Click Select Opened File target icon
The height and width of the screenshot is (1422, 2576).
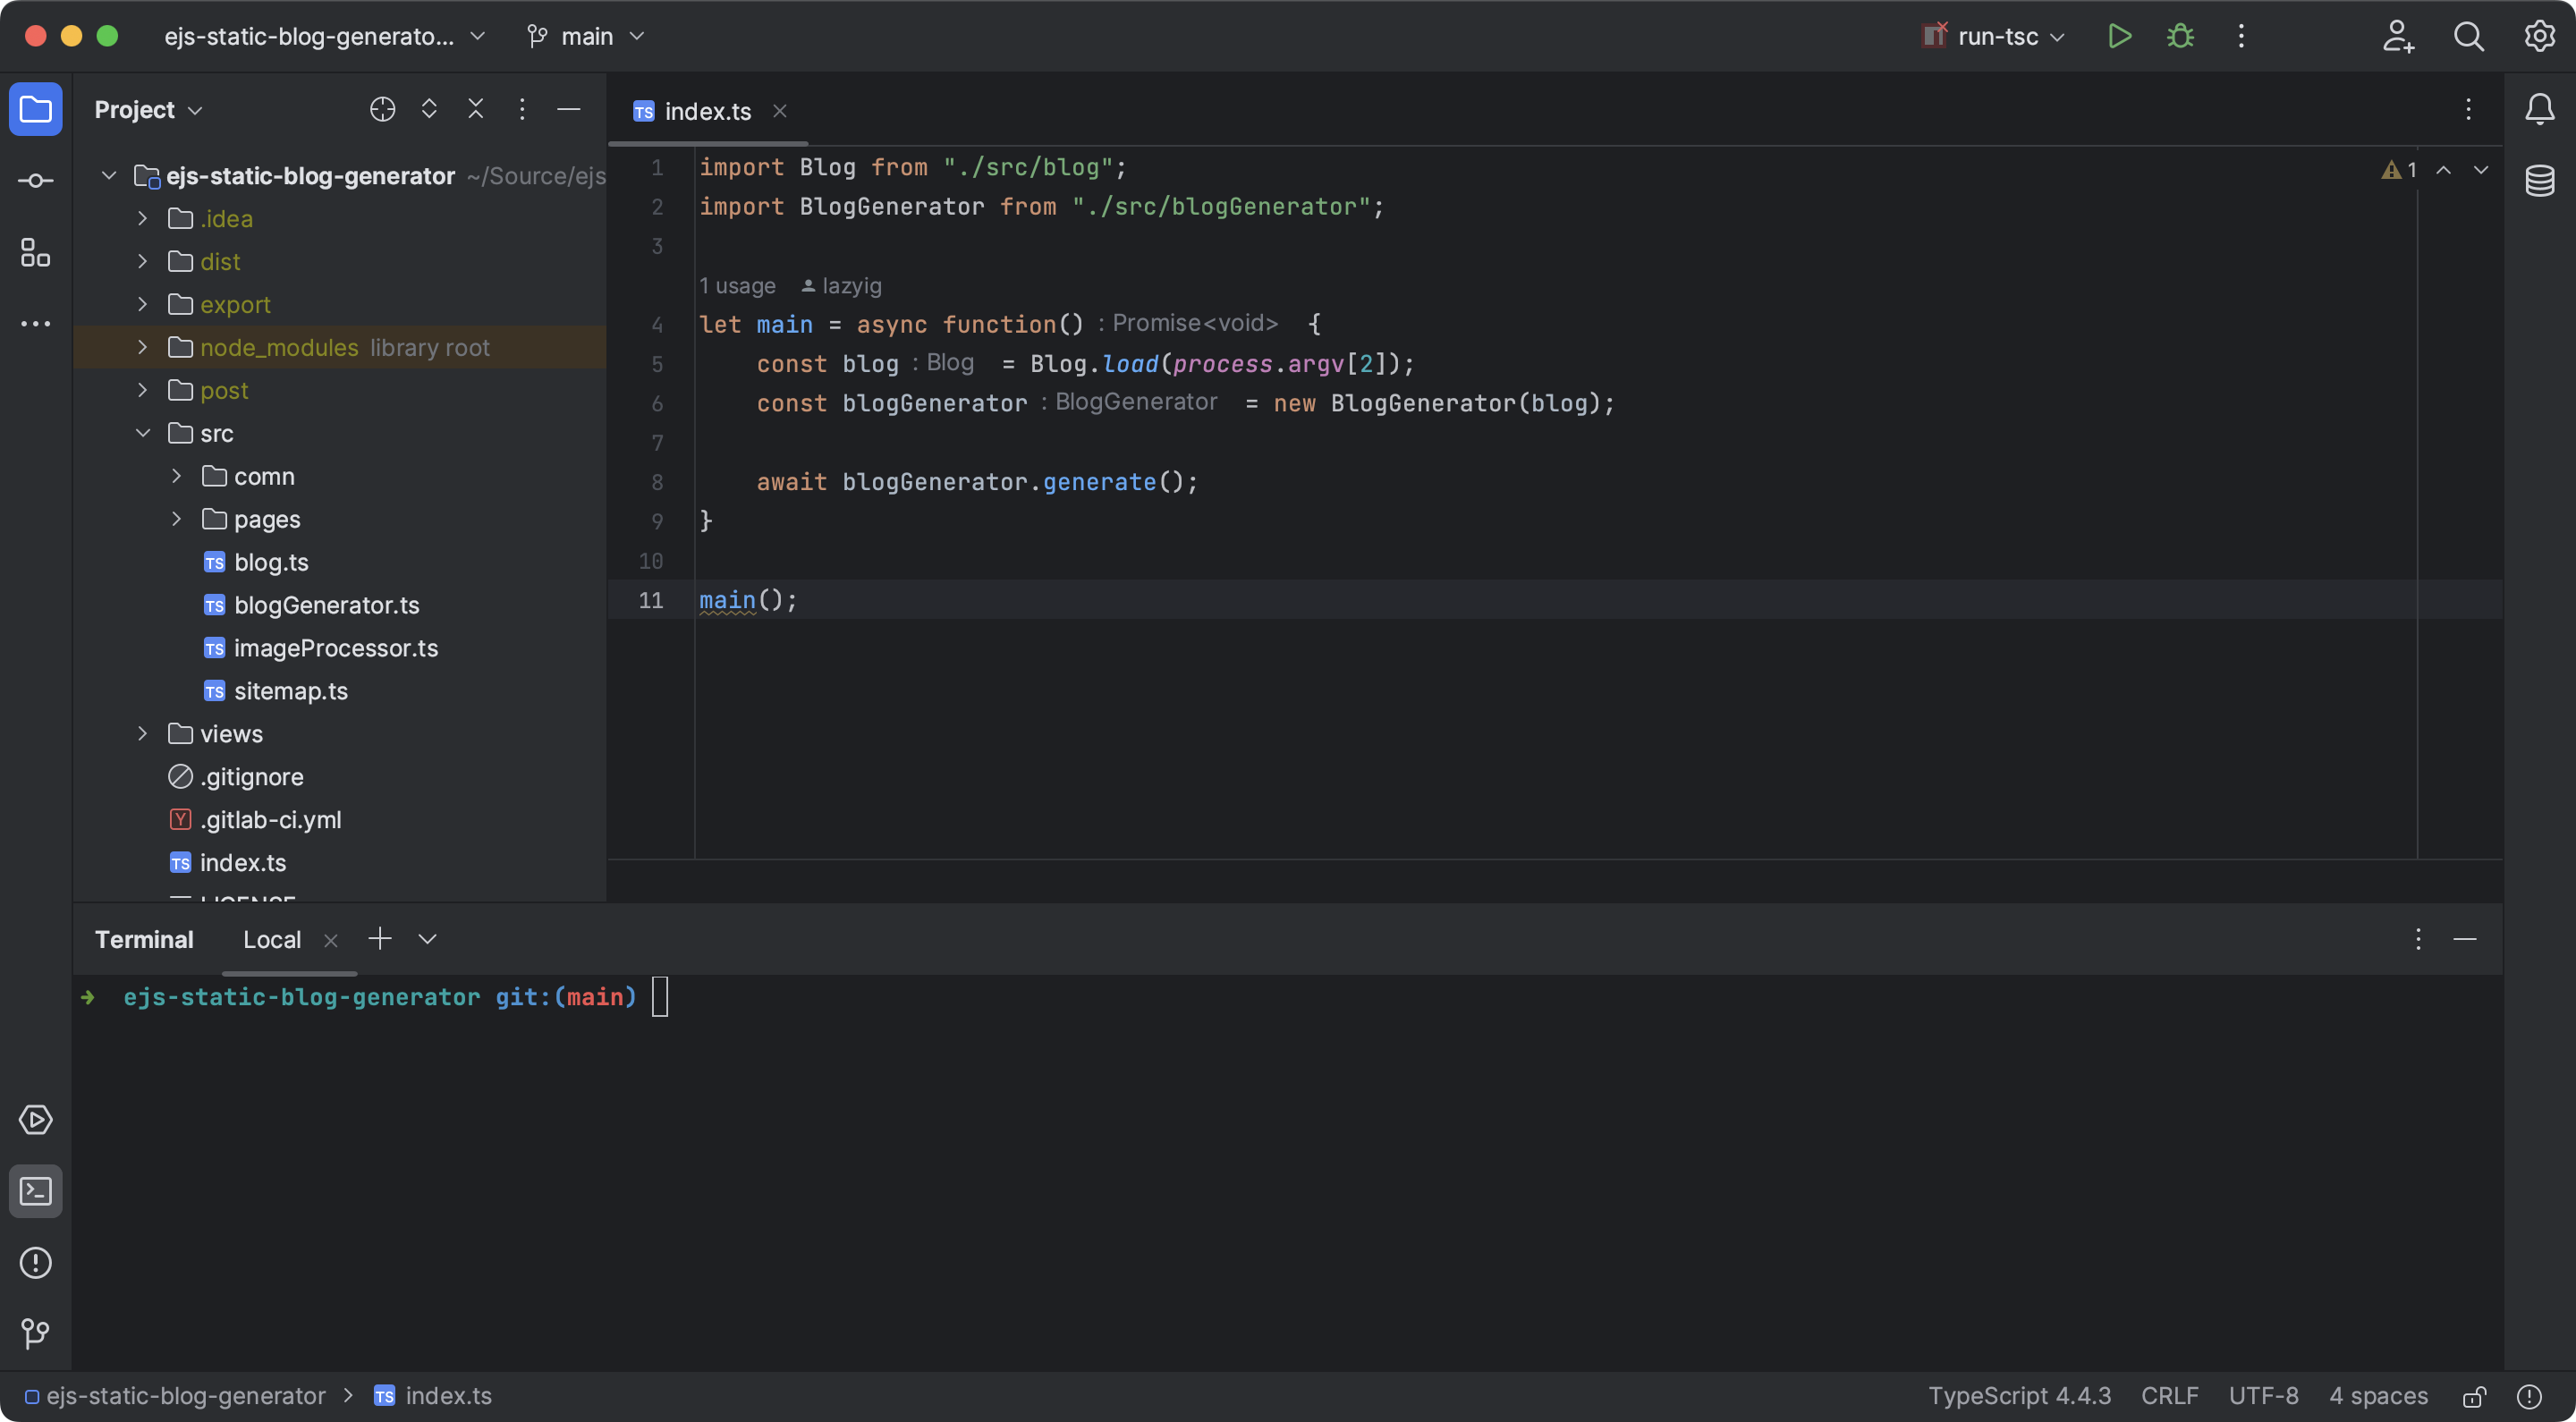click(x=382, y=109)
